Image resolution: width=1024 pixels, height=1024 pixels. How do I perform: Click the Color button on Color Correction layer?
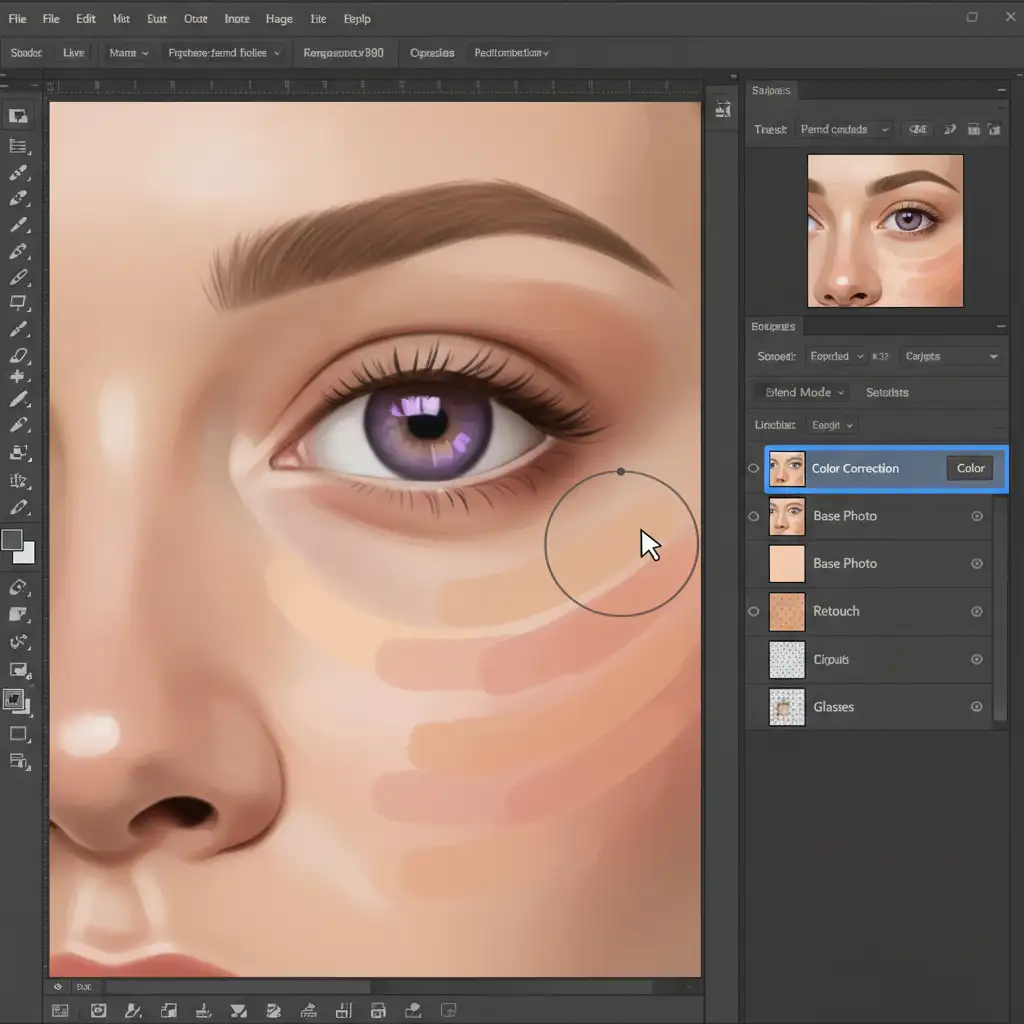970,468
